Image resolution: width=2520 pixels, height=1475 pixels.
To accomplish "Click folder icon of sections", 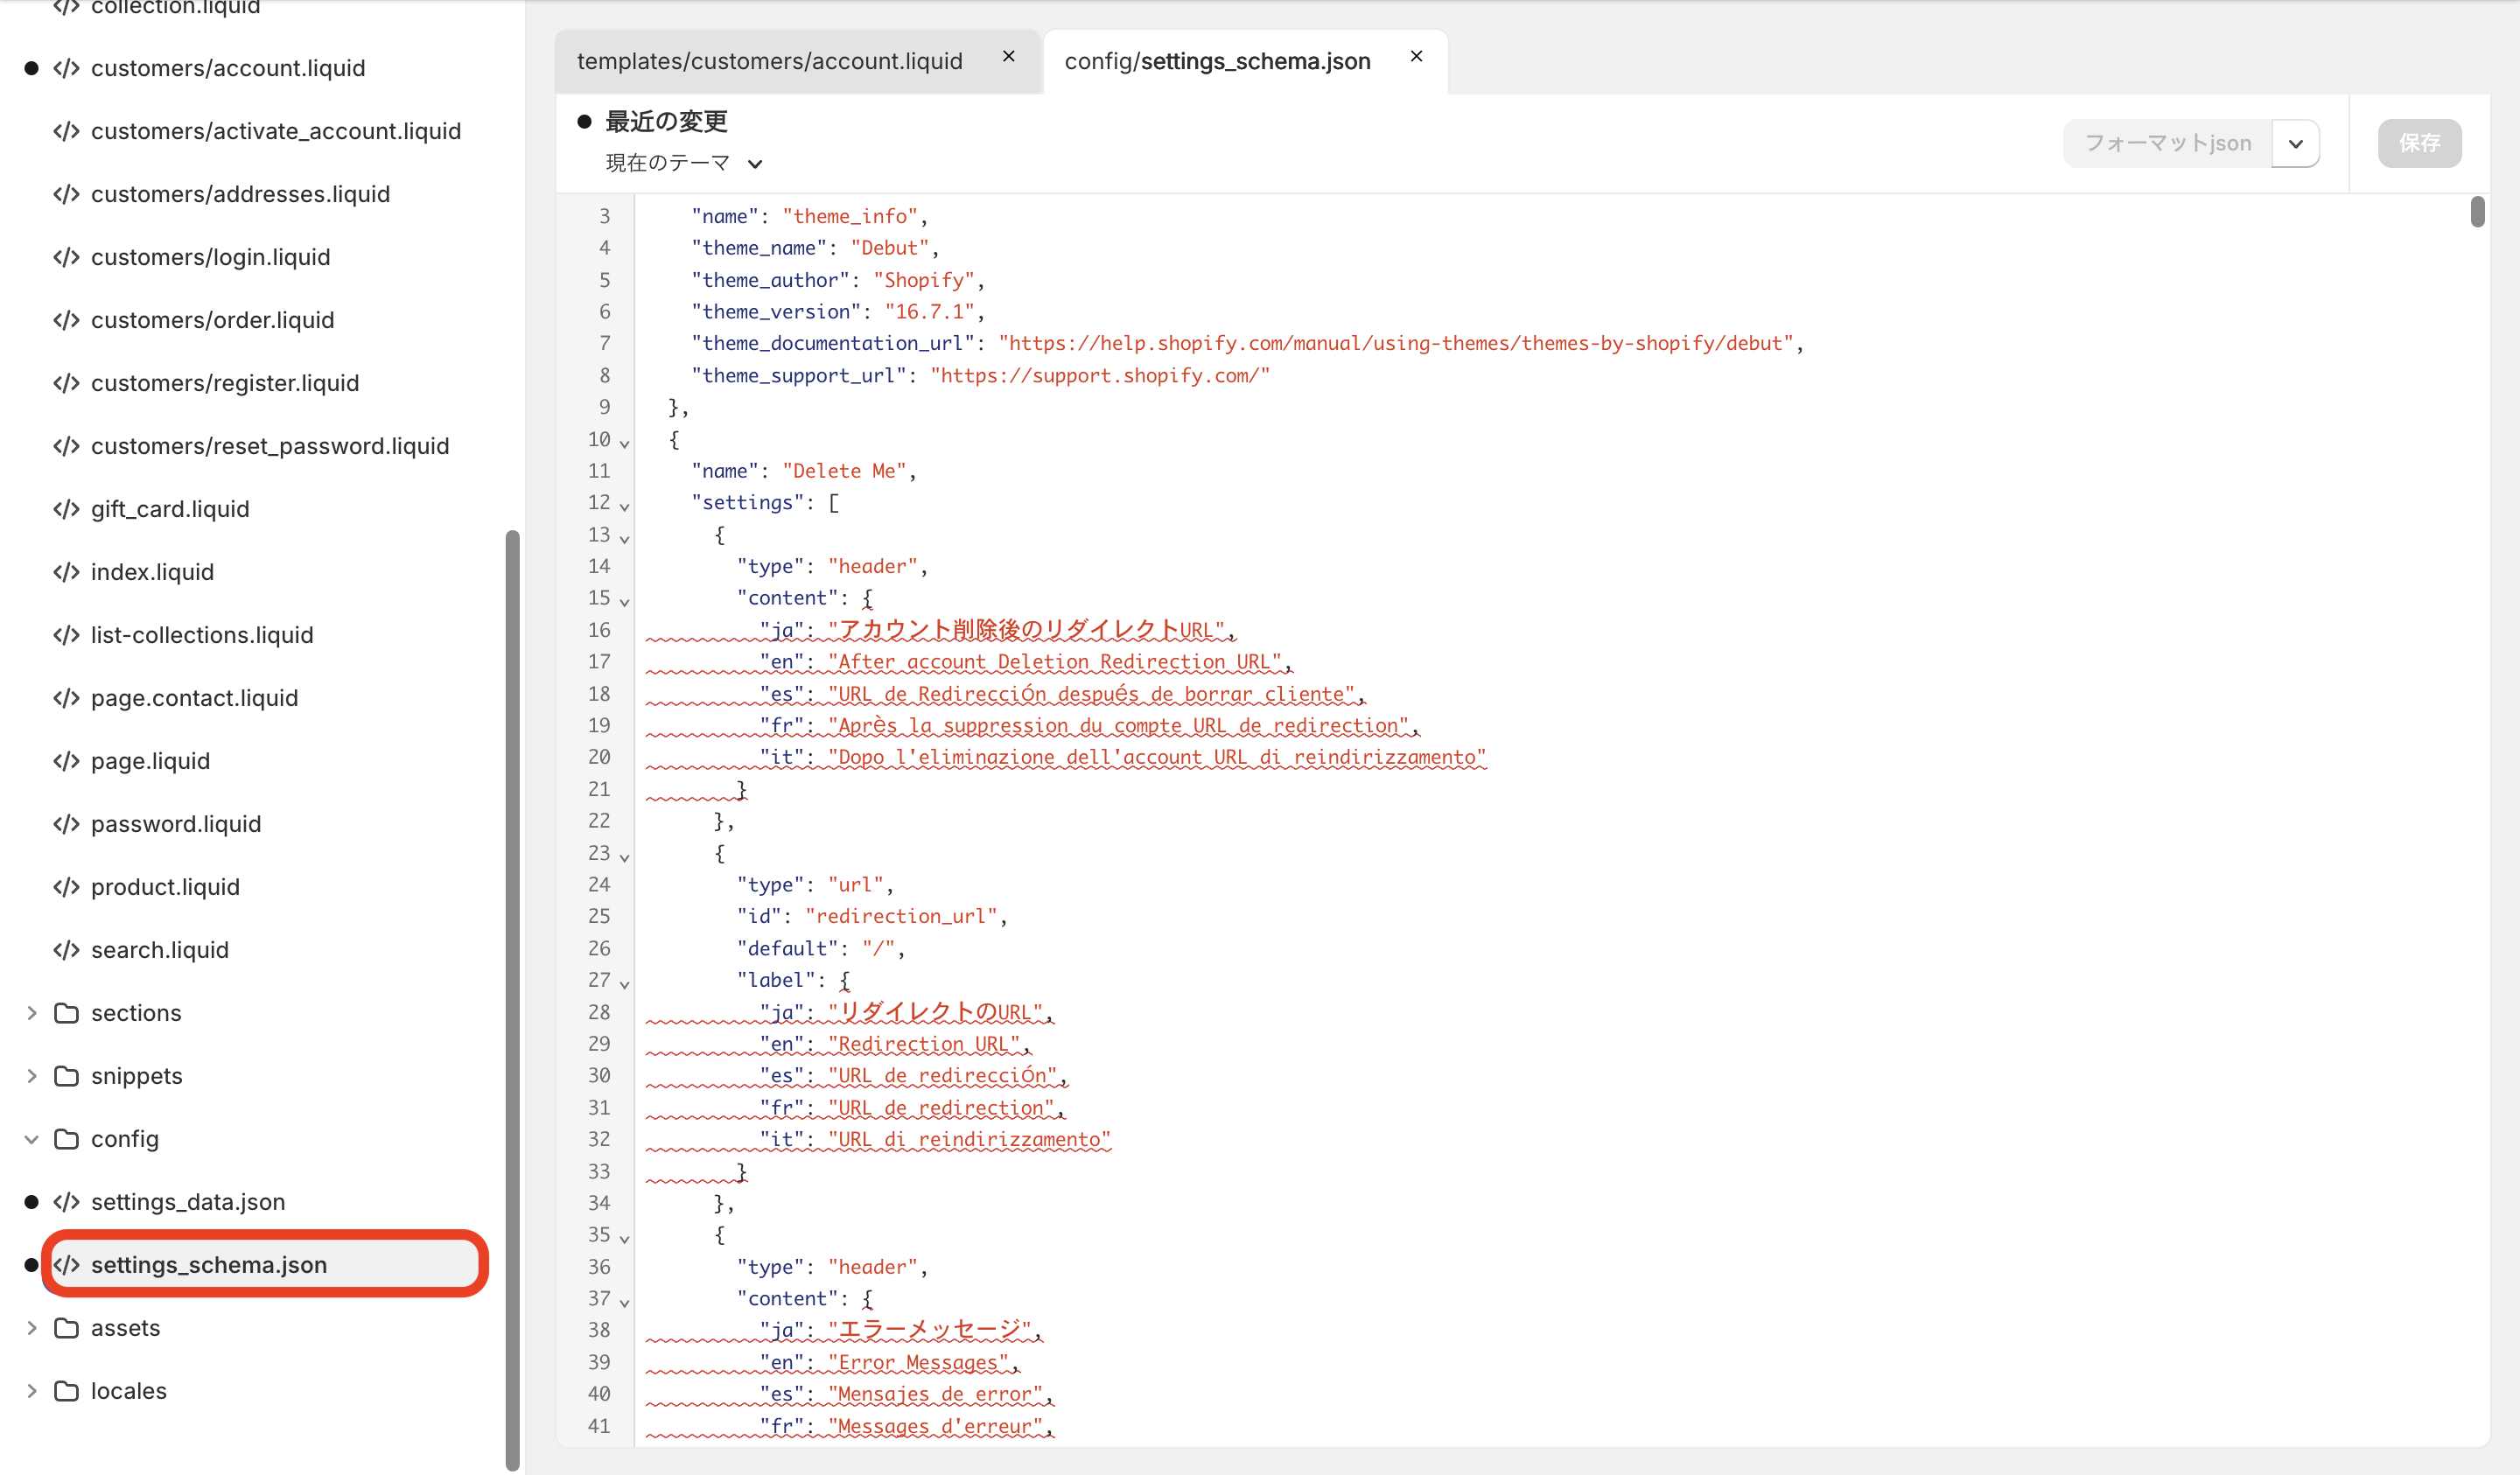I will (x=66, y=1013).
